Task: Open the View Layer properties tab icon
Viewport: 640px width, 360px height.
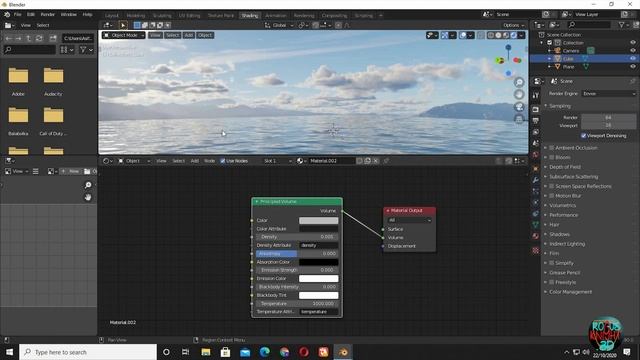Action: (536, 132)
